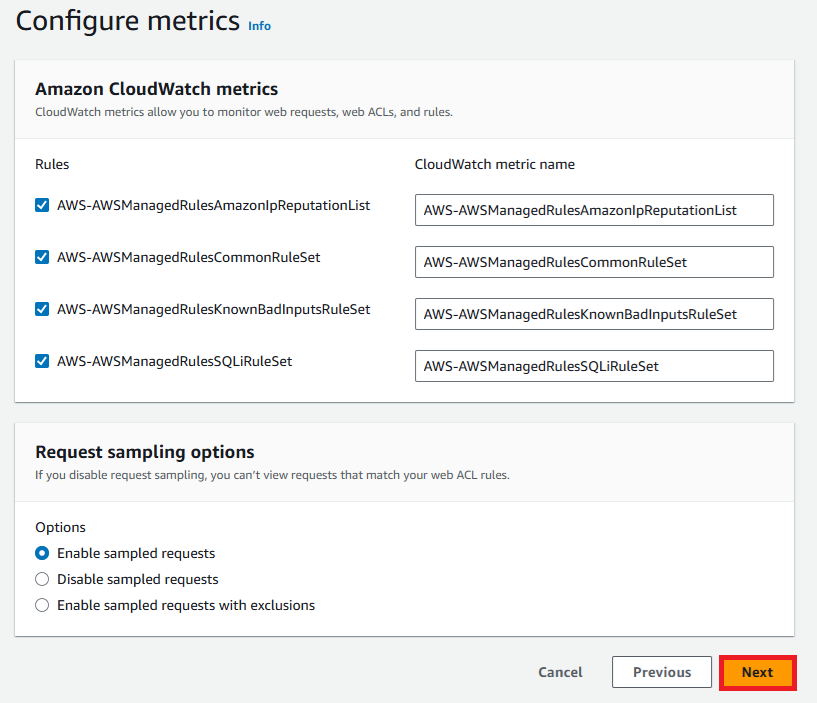Edit the CommonRuleSet CloudWatch metric name field

tap(594, 262)
